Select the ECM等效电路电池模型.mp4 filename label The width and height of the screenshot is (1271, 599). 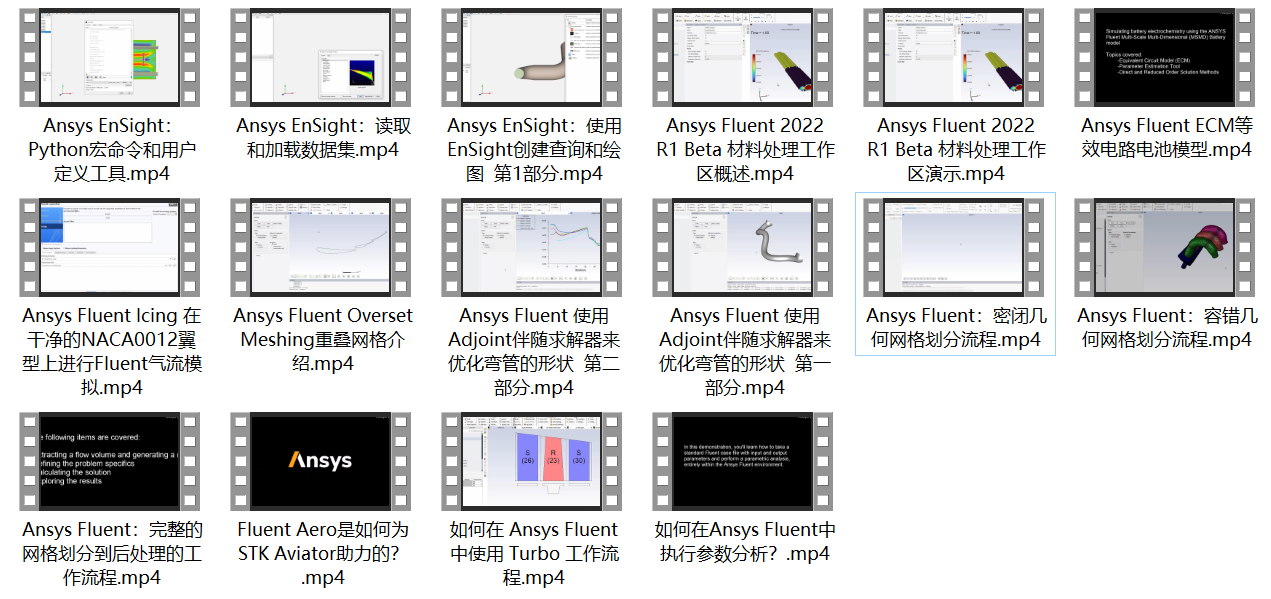pos(1166,137)
